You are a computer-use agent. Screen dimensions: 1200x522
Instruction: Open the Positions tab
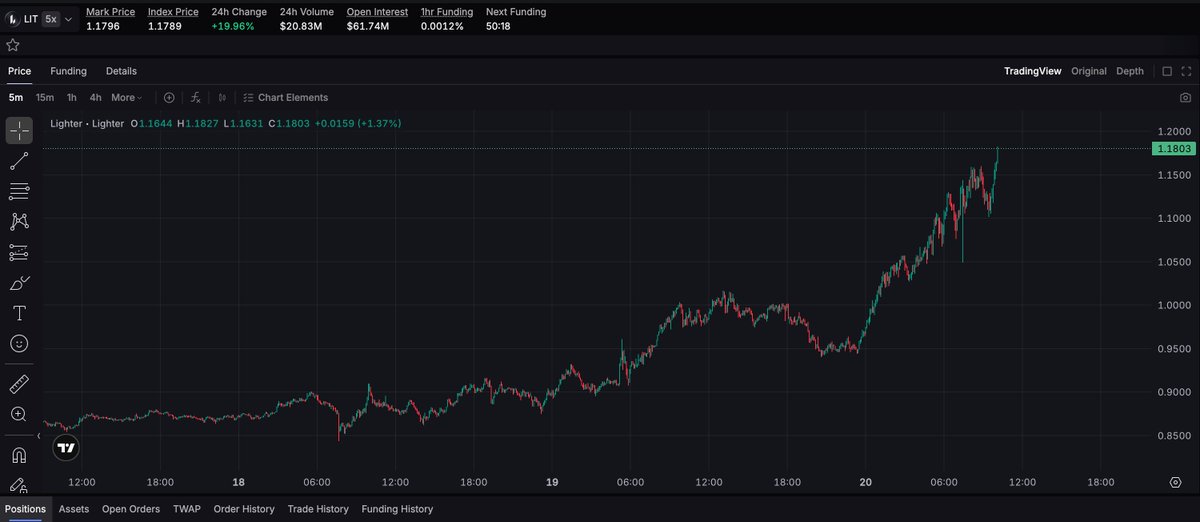25,509
